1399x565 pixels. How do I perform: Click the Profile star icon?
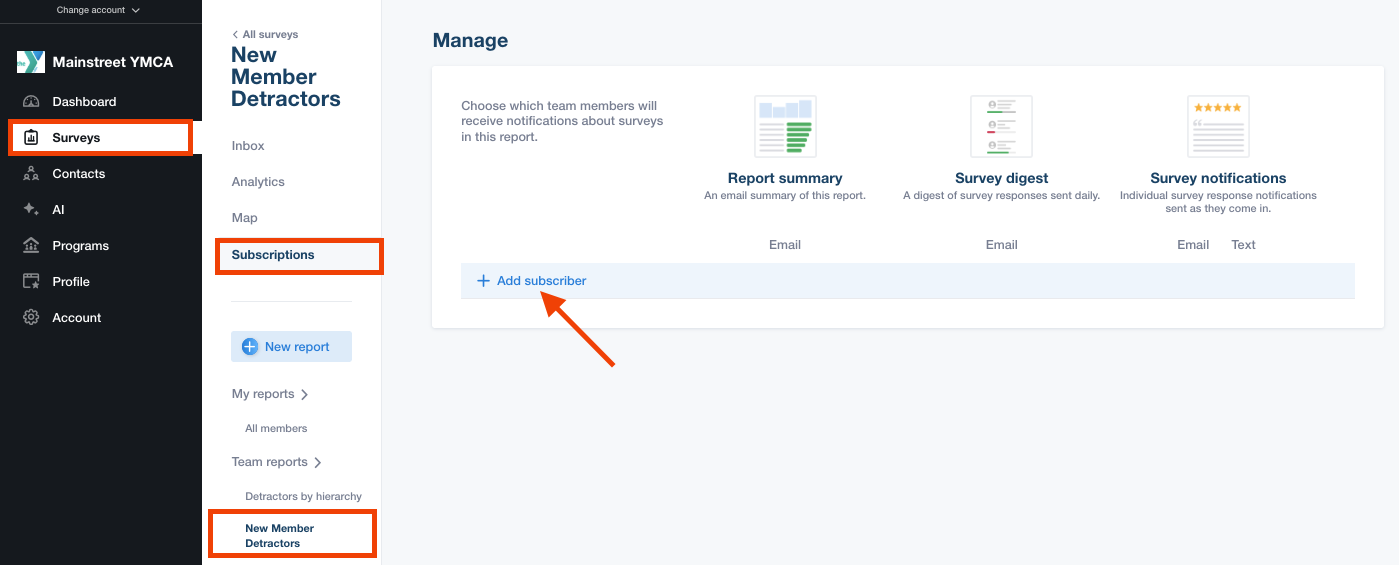click(31, 282)
